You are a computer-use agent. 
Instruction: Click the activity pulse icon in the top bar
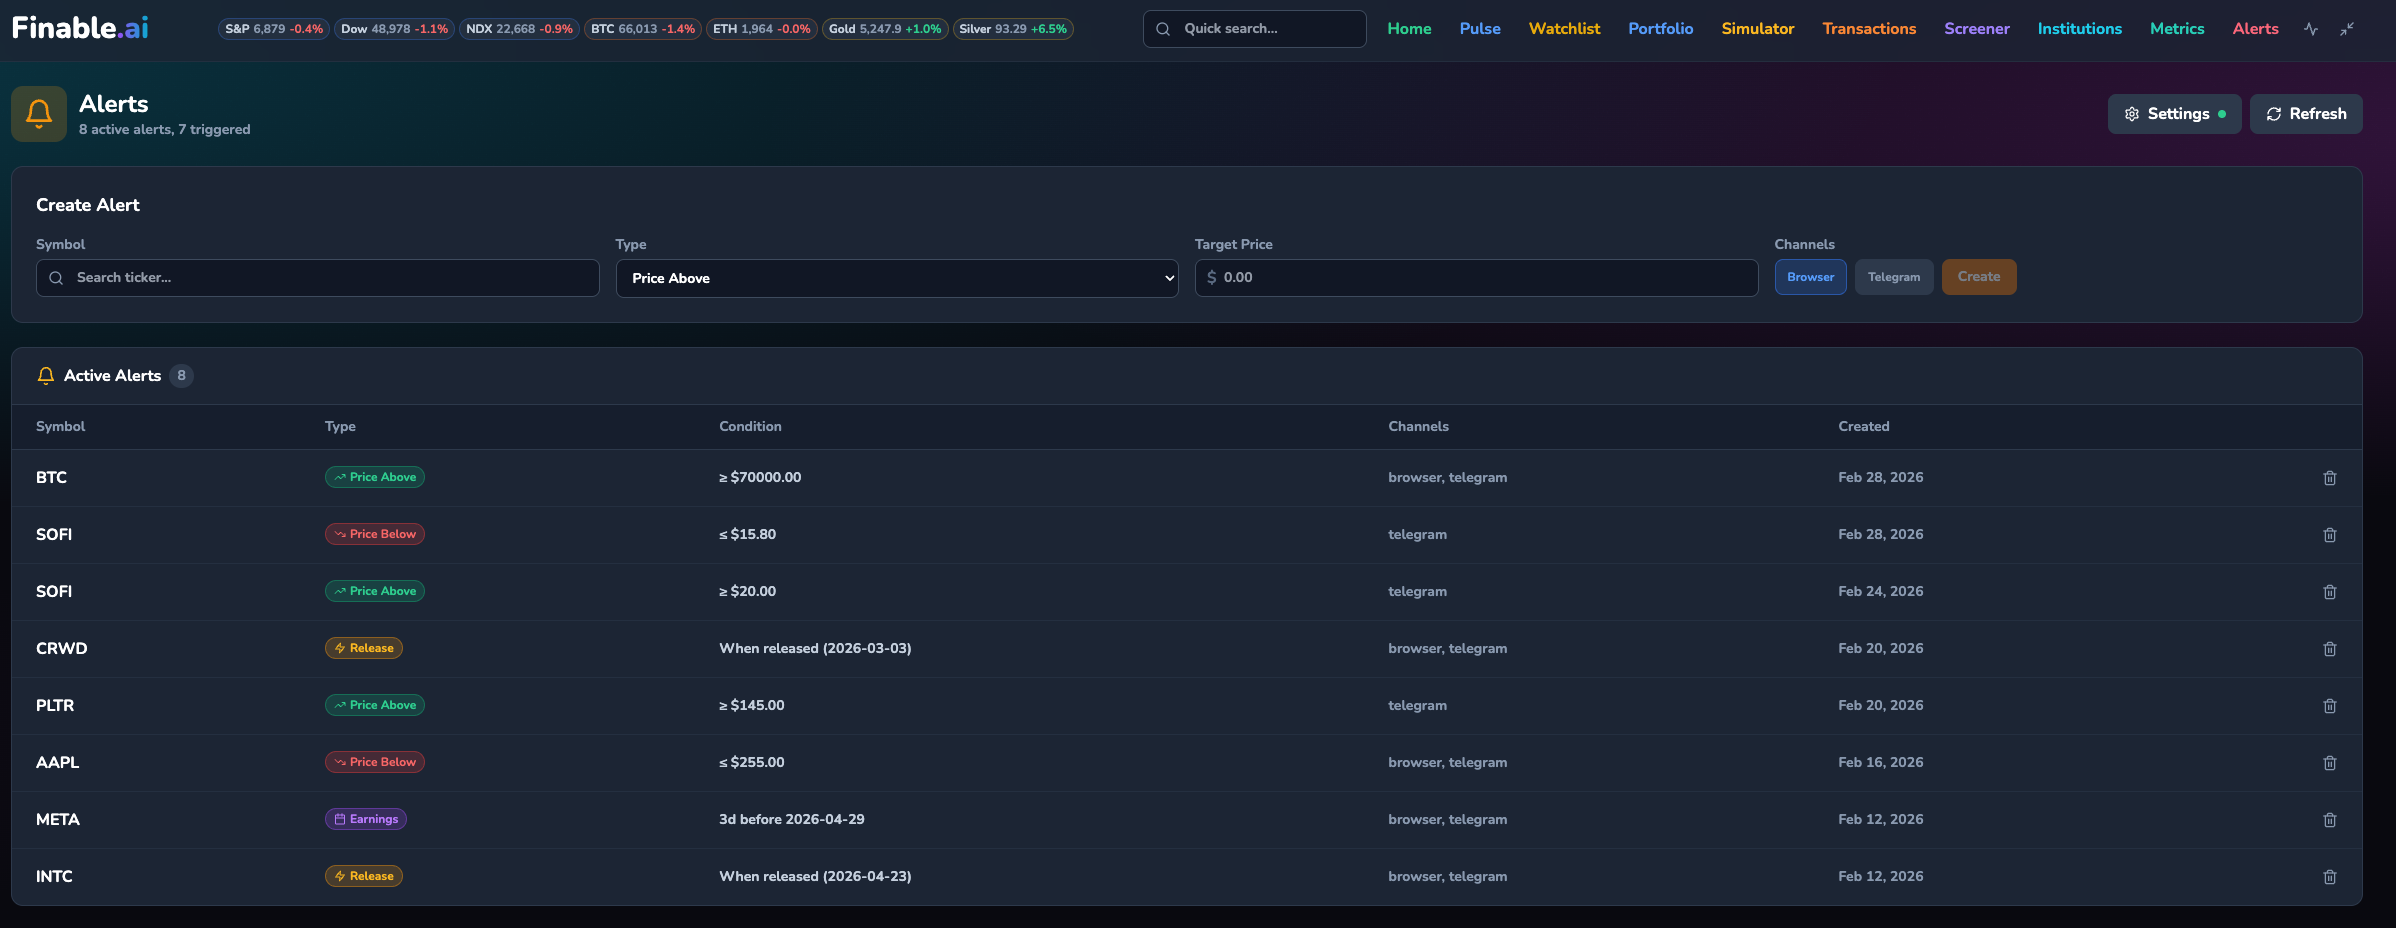click(2311, 28)
